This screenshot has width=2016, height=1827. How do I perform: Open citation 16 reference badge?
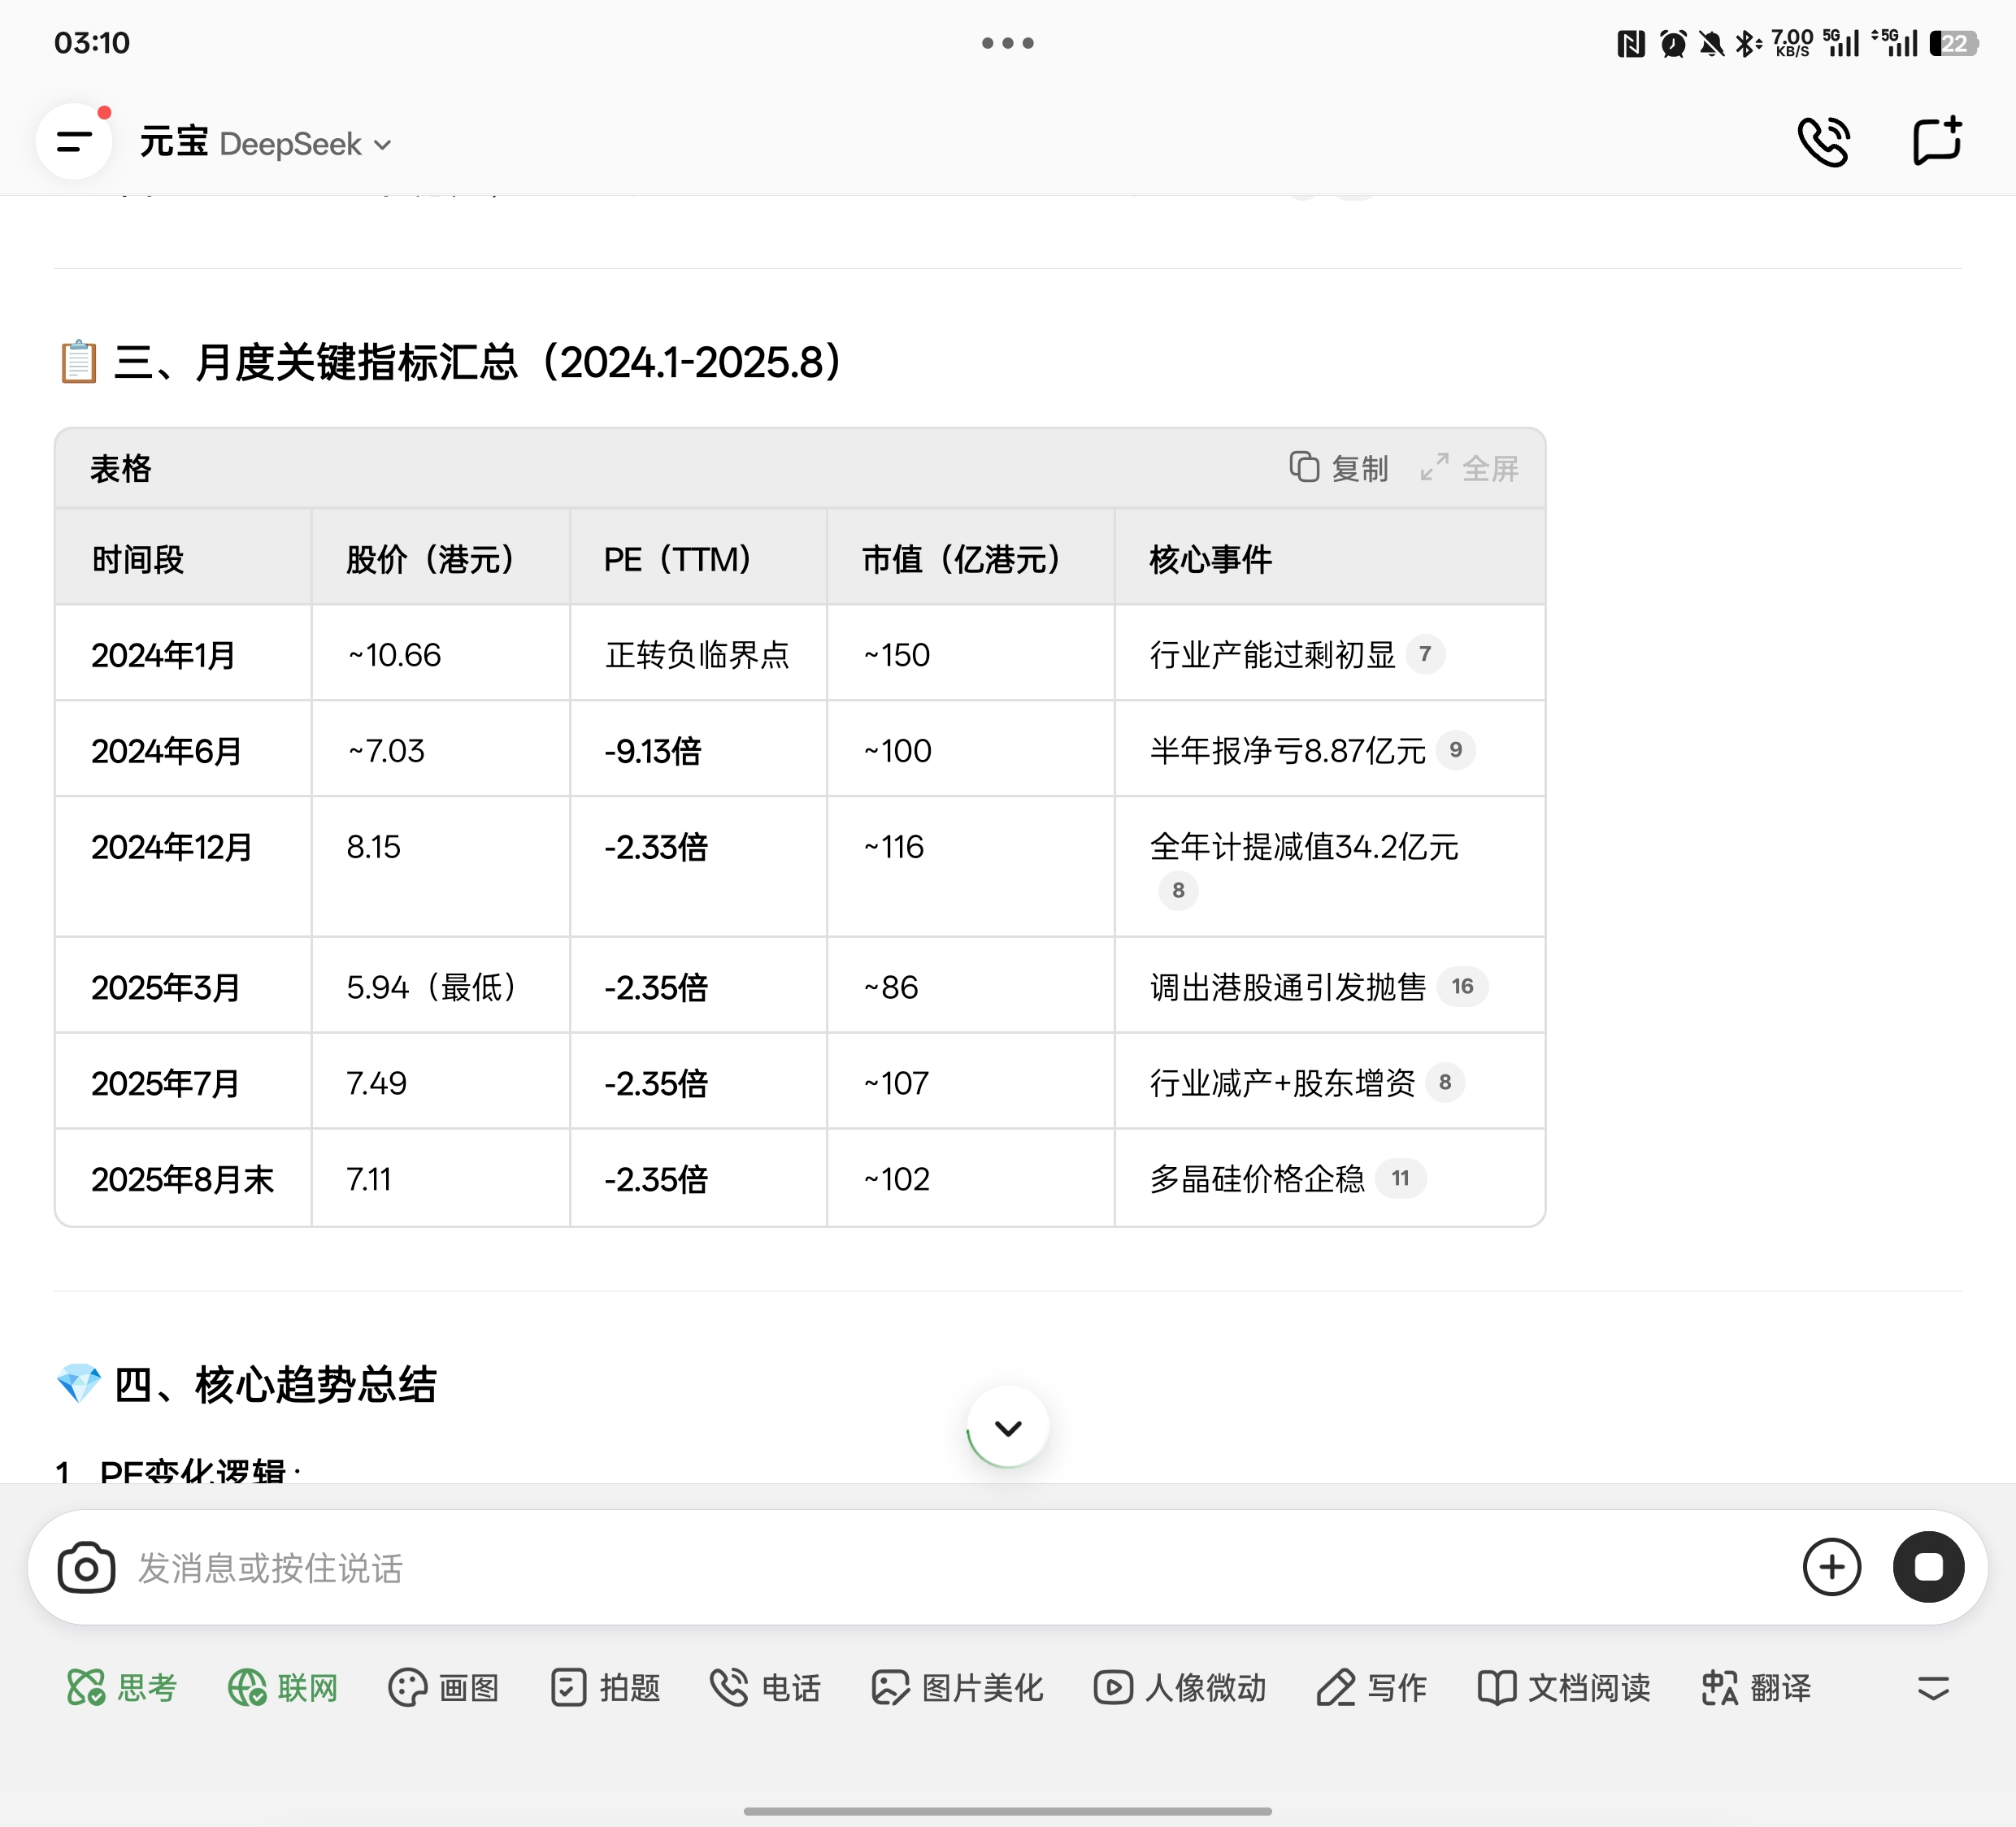1462,987
